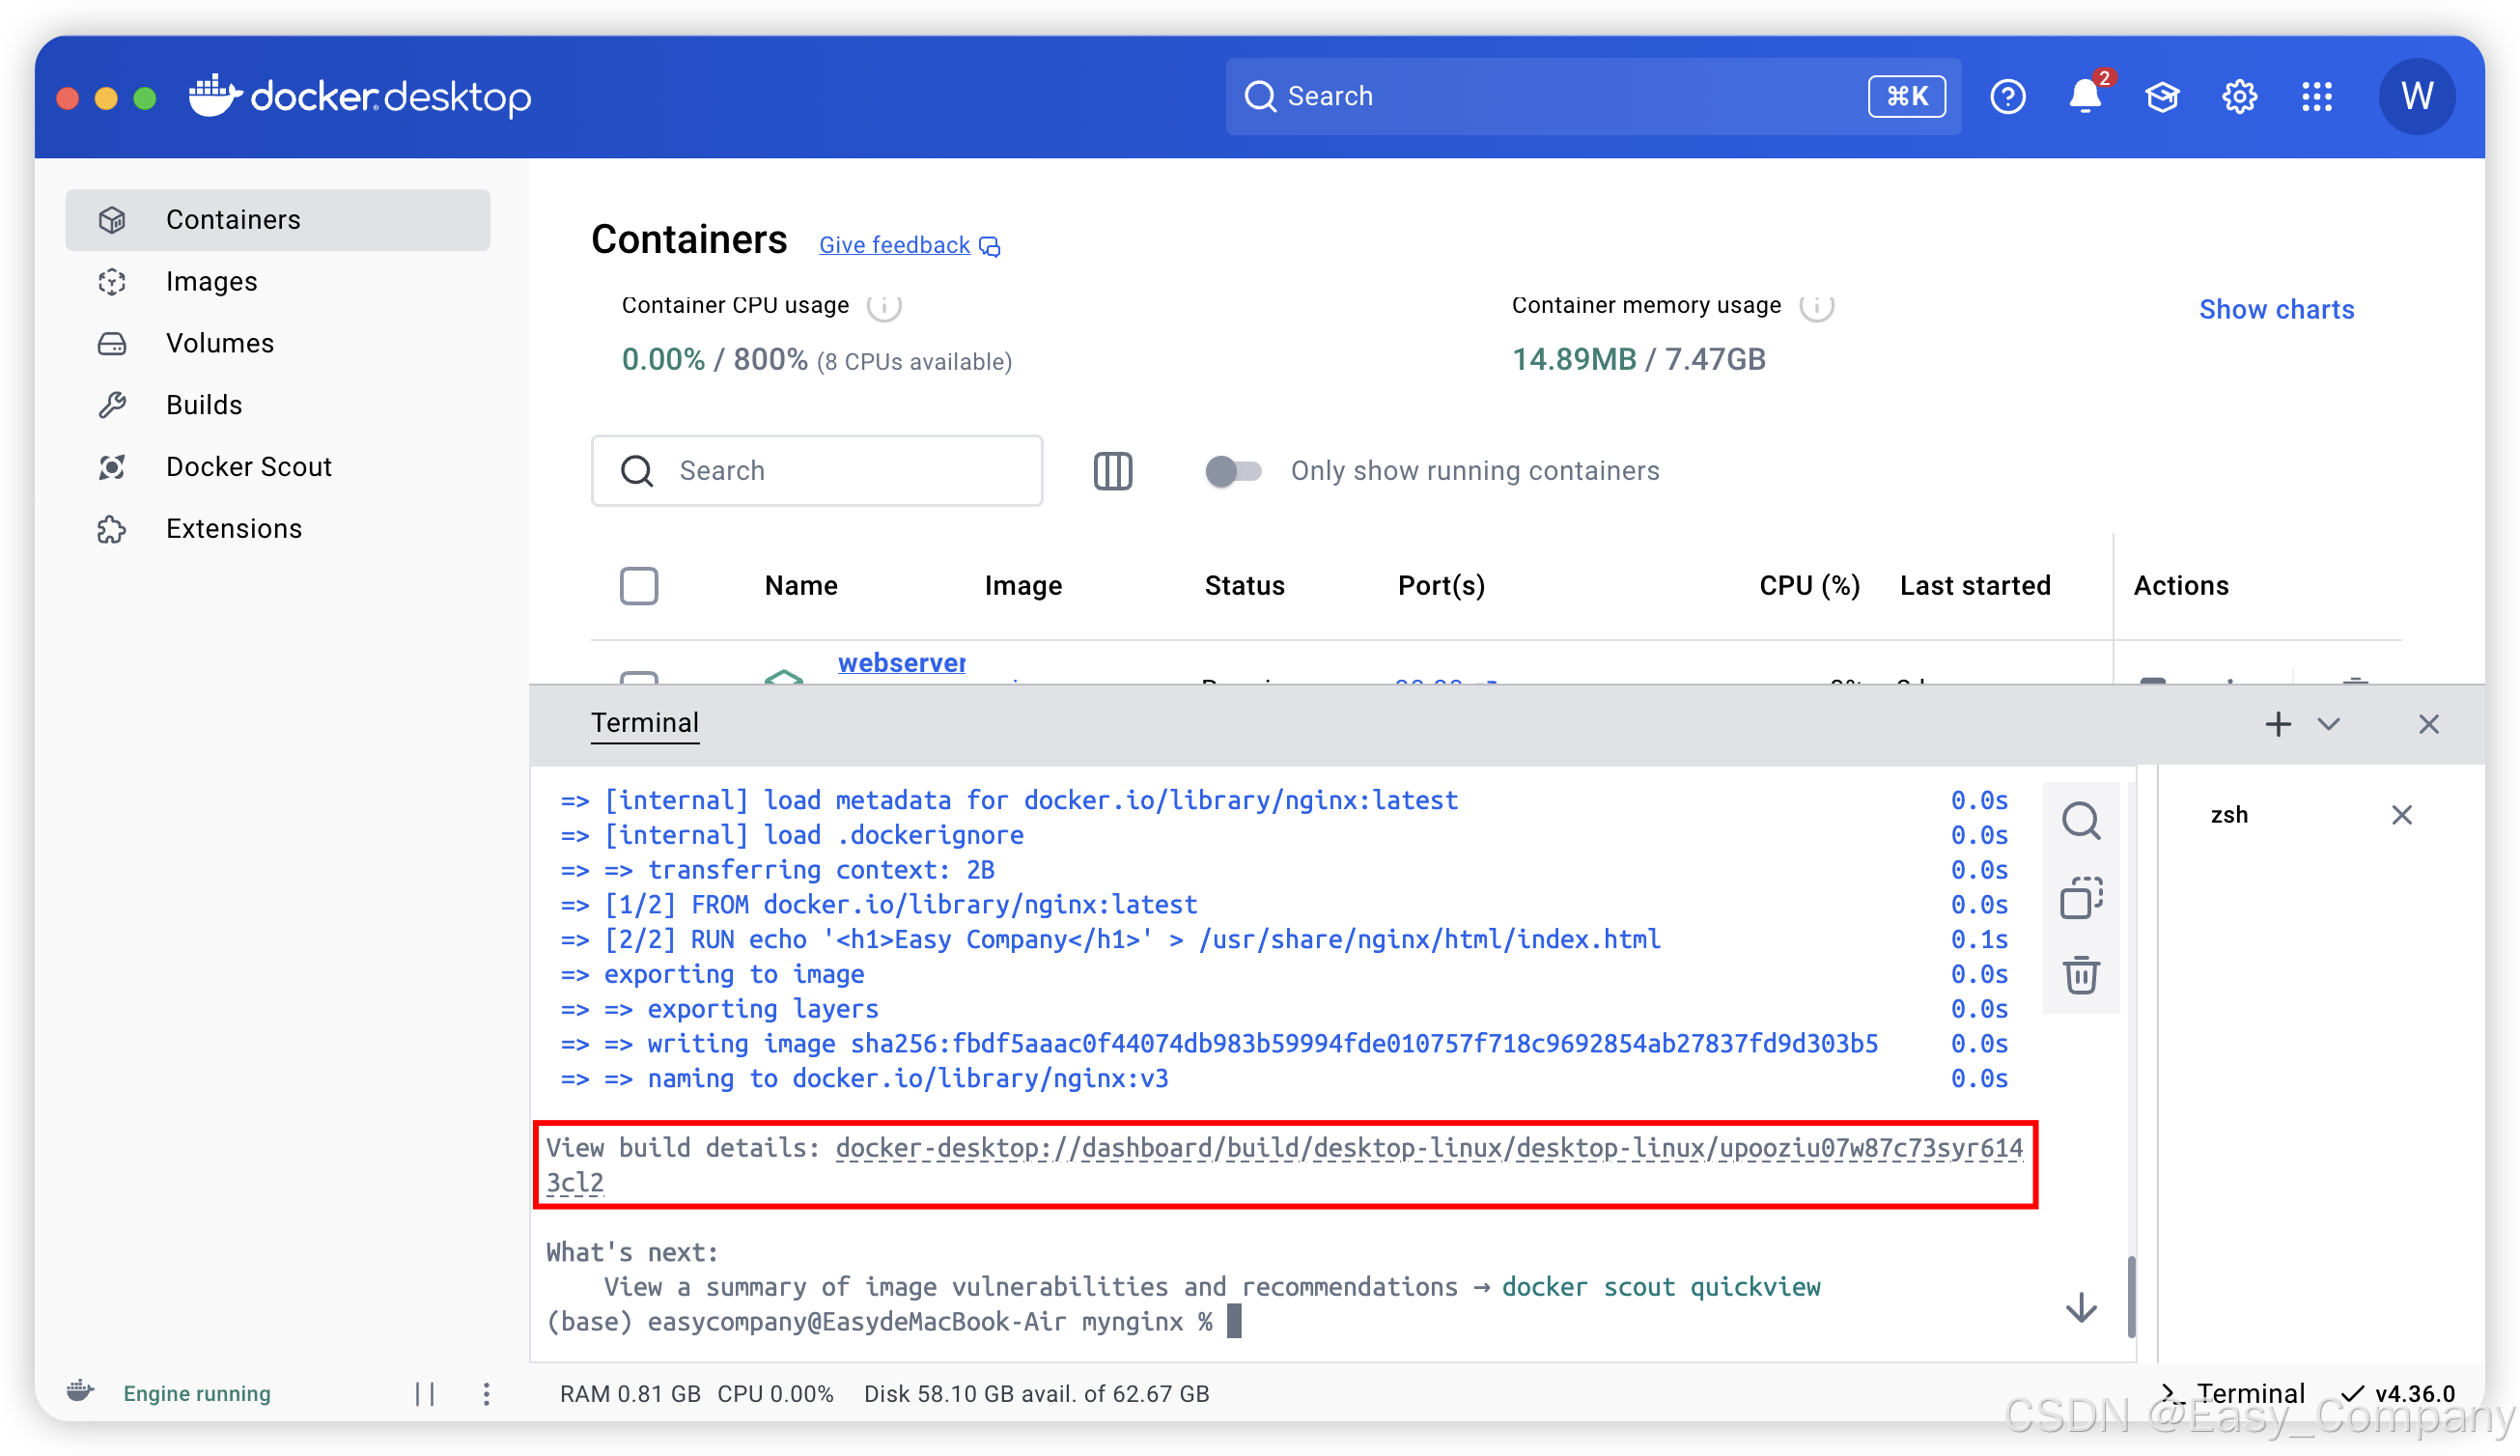Expand terminal session chevron dropdown
Screen dimensions: 2520x1456
2328,724
